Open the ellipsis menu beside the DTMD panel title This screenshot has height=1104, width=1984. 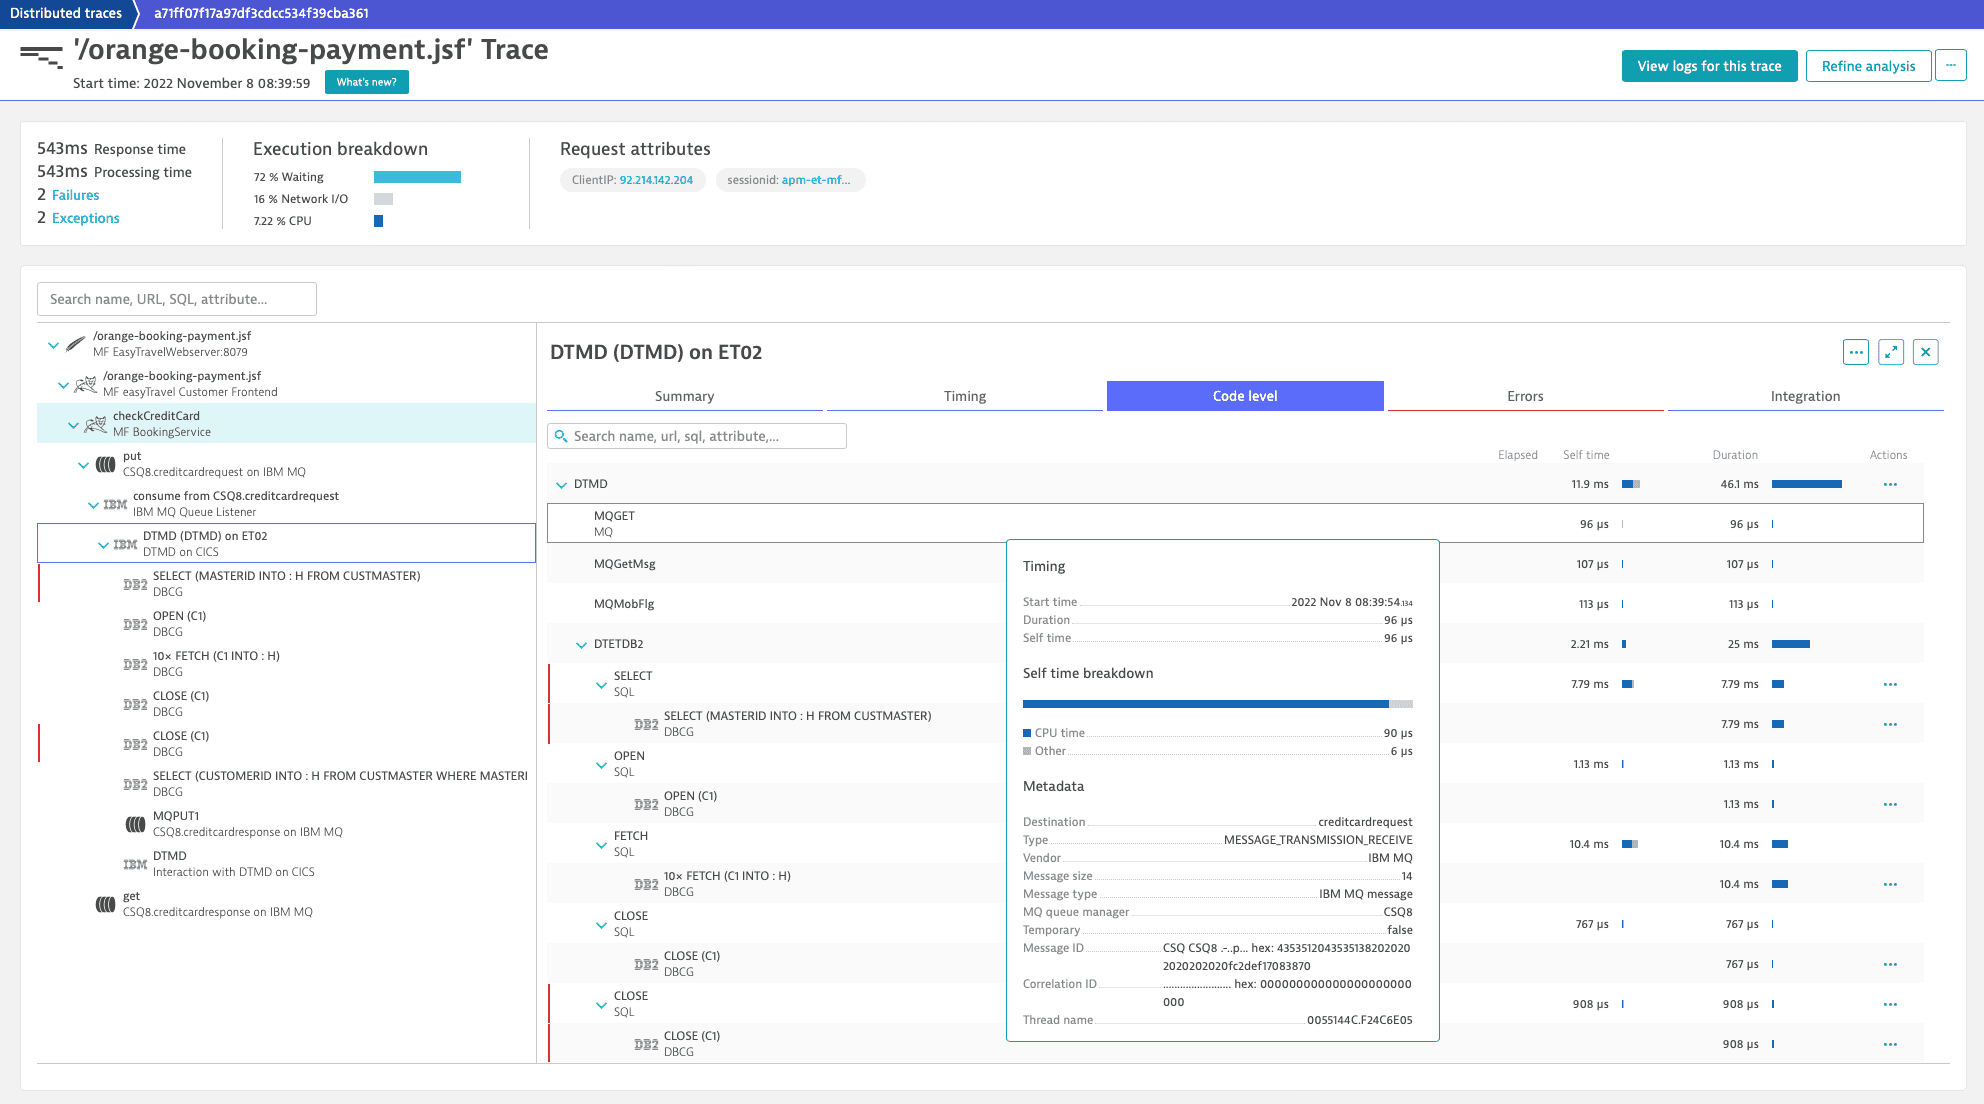1855,352
